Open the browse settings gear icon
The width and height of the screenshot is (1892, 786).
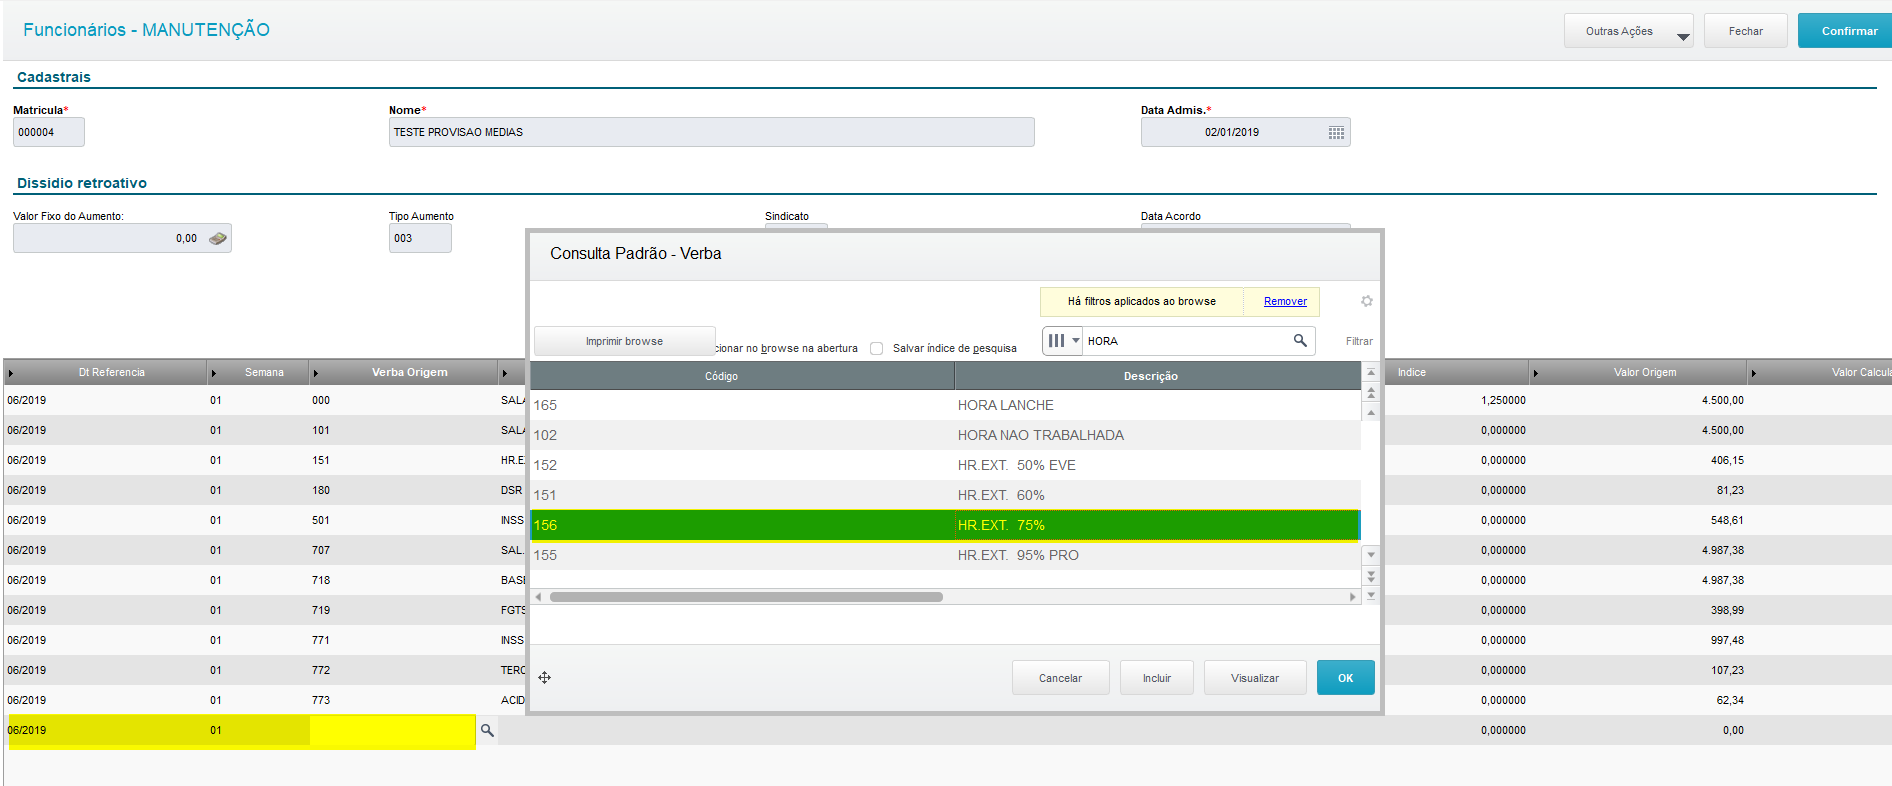(x=1367, y=301)
